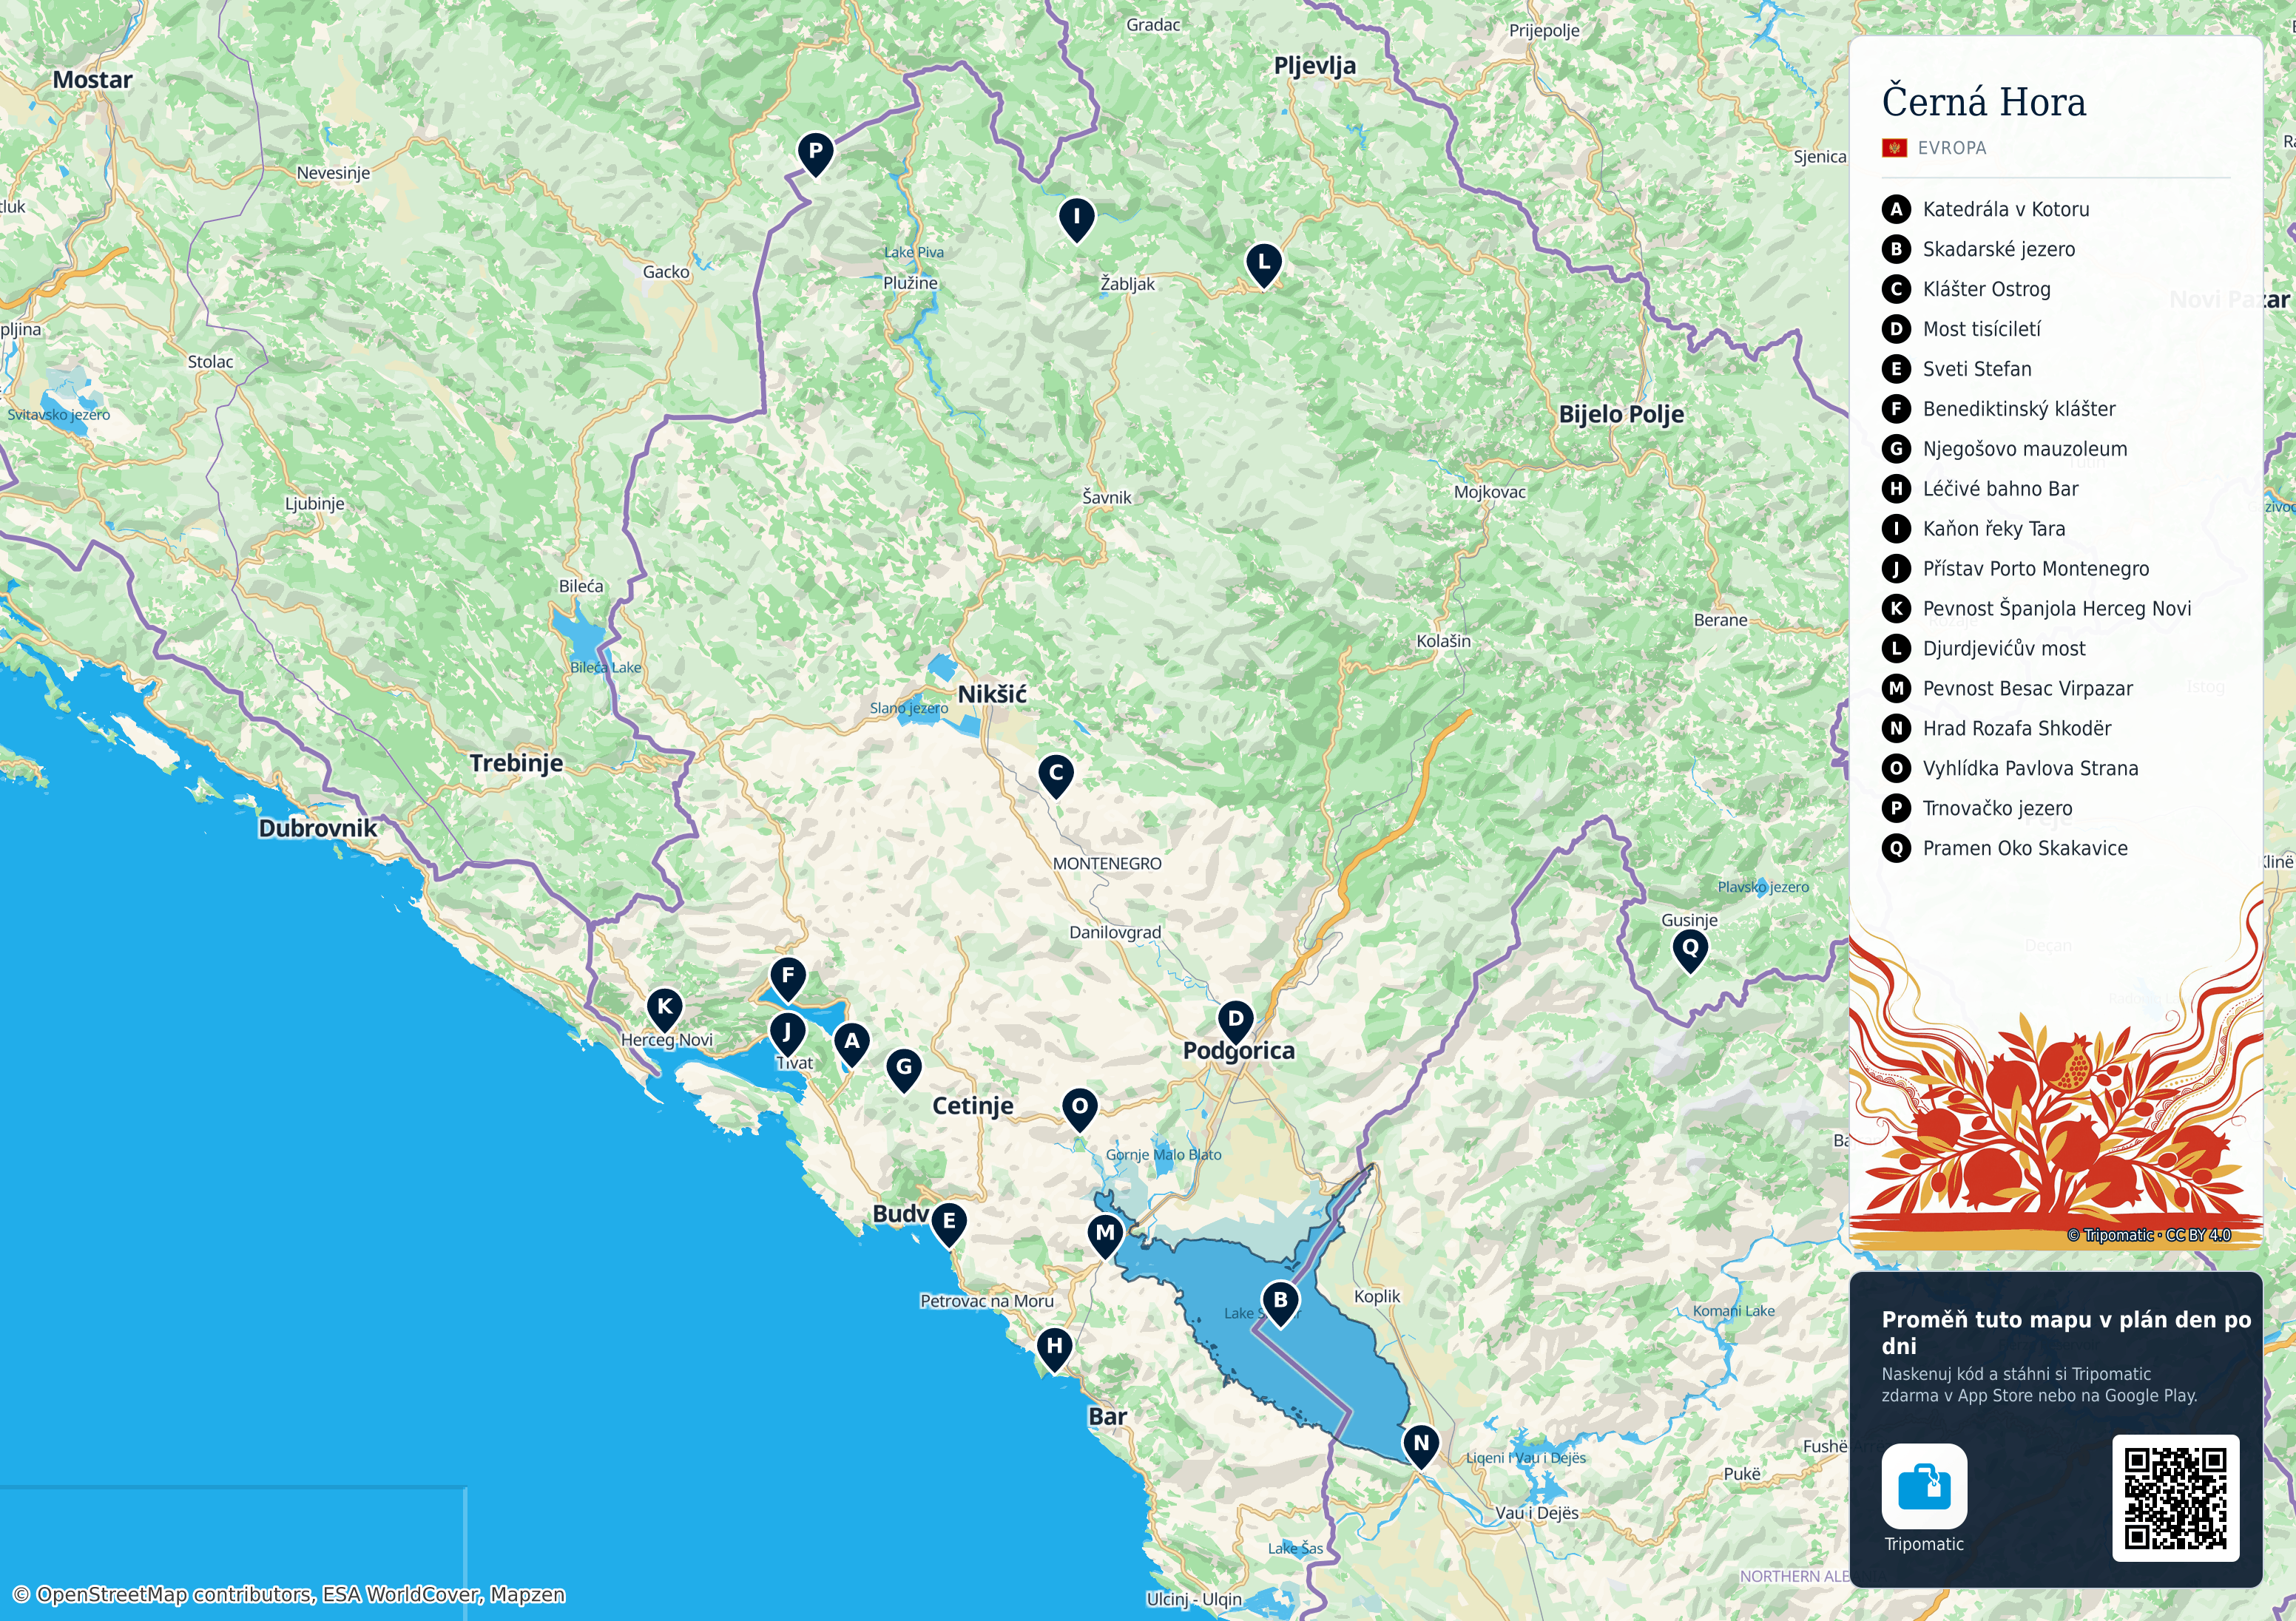The width and height of the screenshot is (2296, 1621).
Task: Click the EVROPA region label
Action: 1952,148
